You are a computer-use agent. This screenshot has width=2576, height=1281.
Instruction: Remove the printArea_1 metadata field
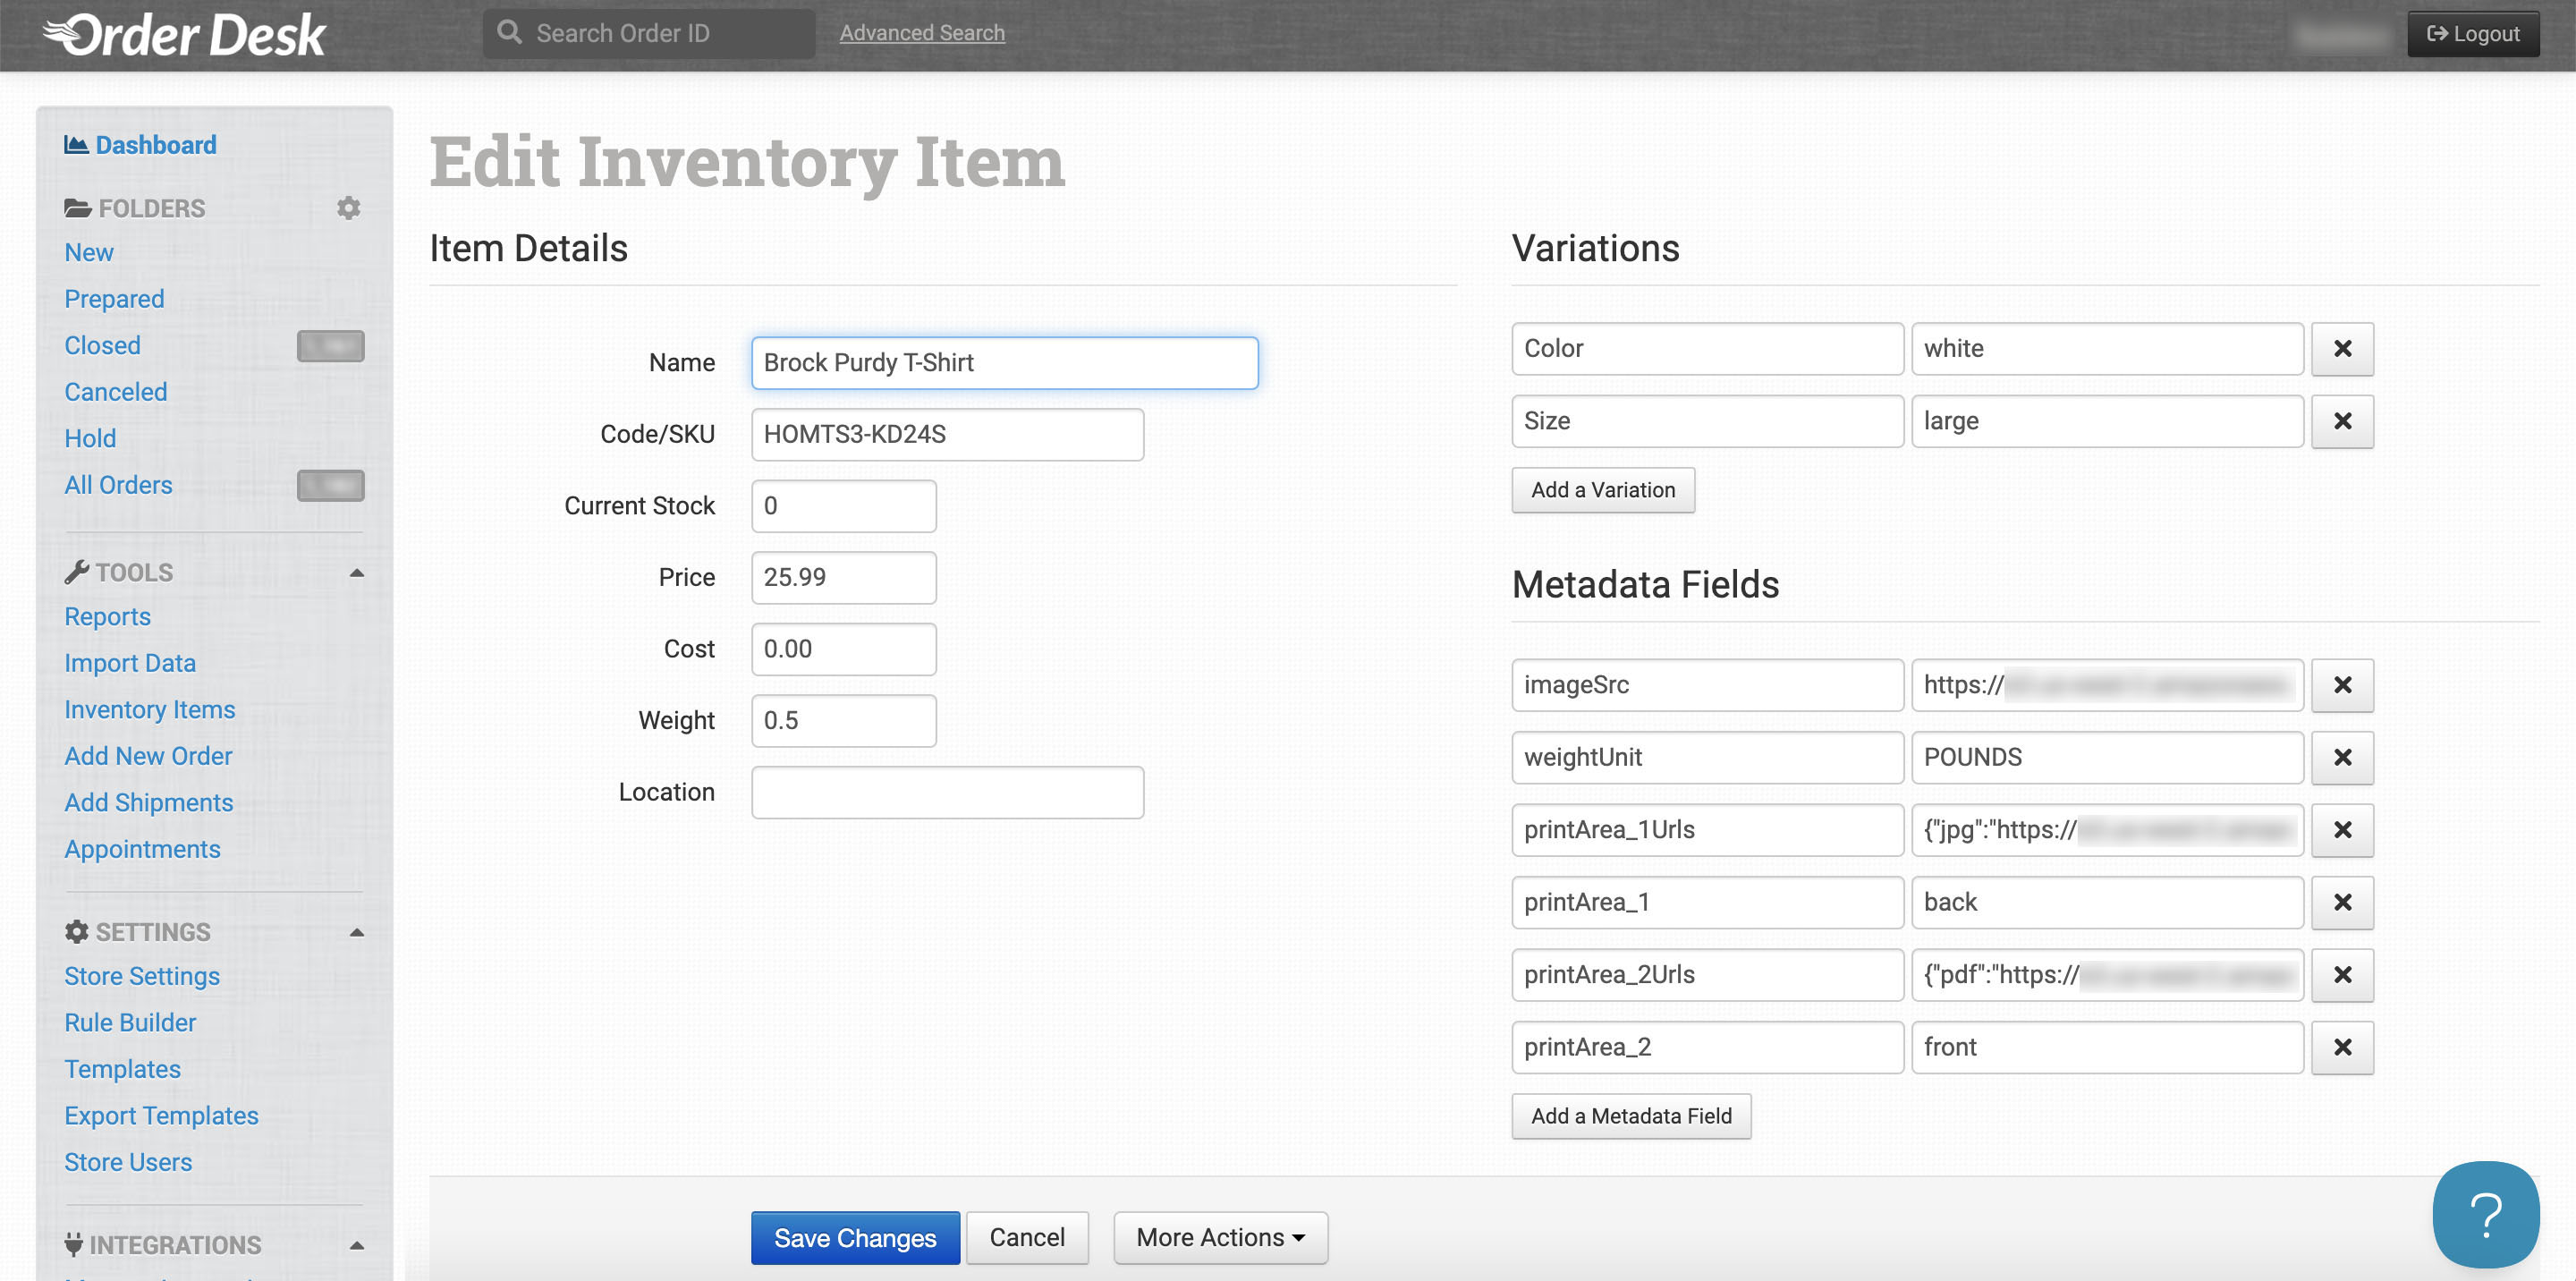(2342, 902)
